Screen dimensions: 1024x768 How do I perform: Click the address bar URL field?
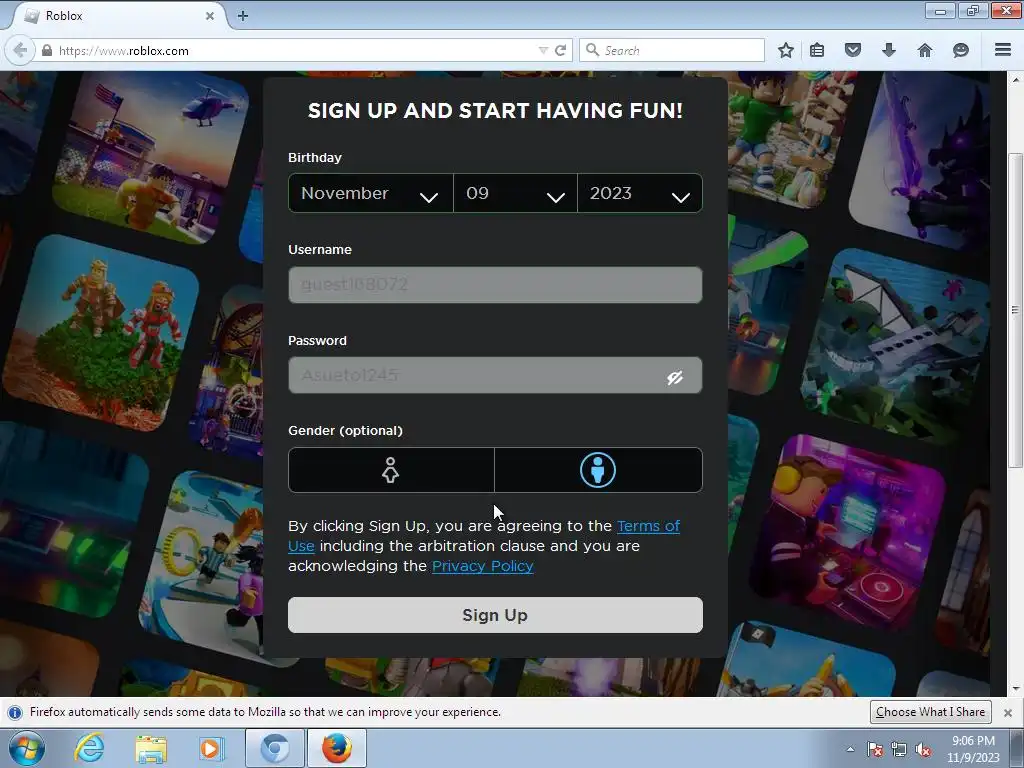pyautogui.click(x=294, y=50)
